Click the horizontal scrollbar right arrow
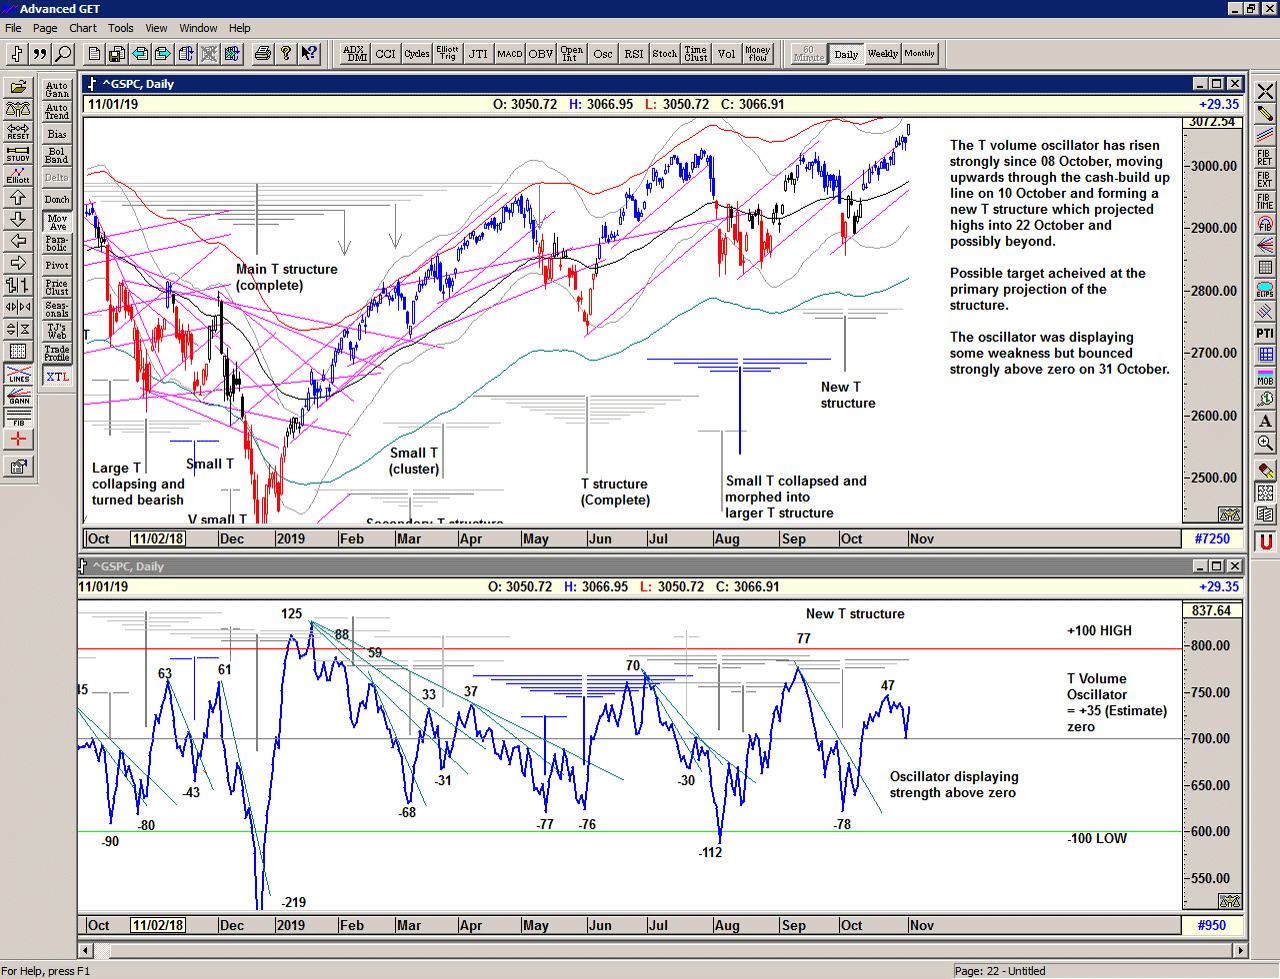This screenshot has width=1280, height=979. (x=1241, y=950)
